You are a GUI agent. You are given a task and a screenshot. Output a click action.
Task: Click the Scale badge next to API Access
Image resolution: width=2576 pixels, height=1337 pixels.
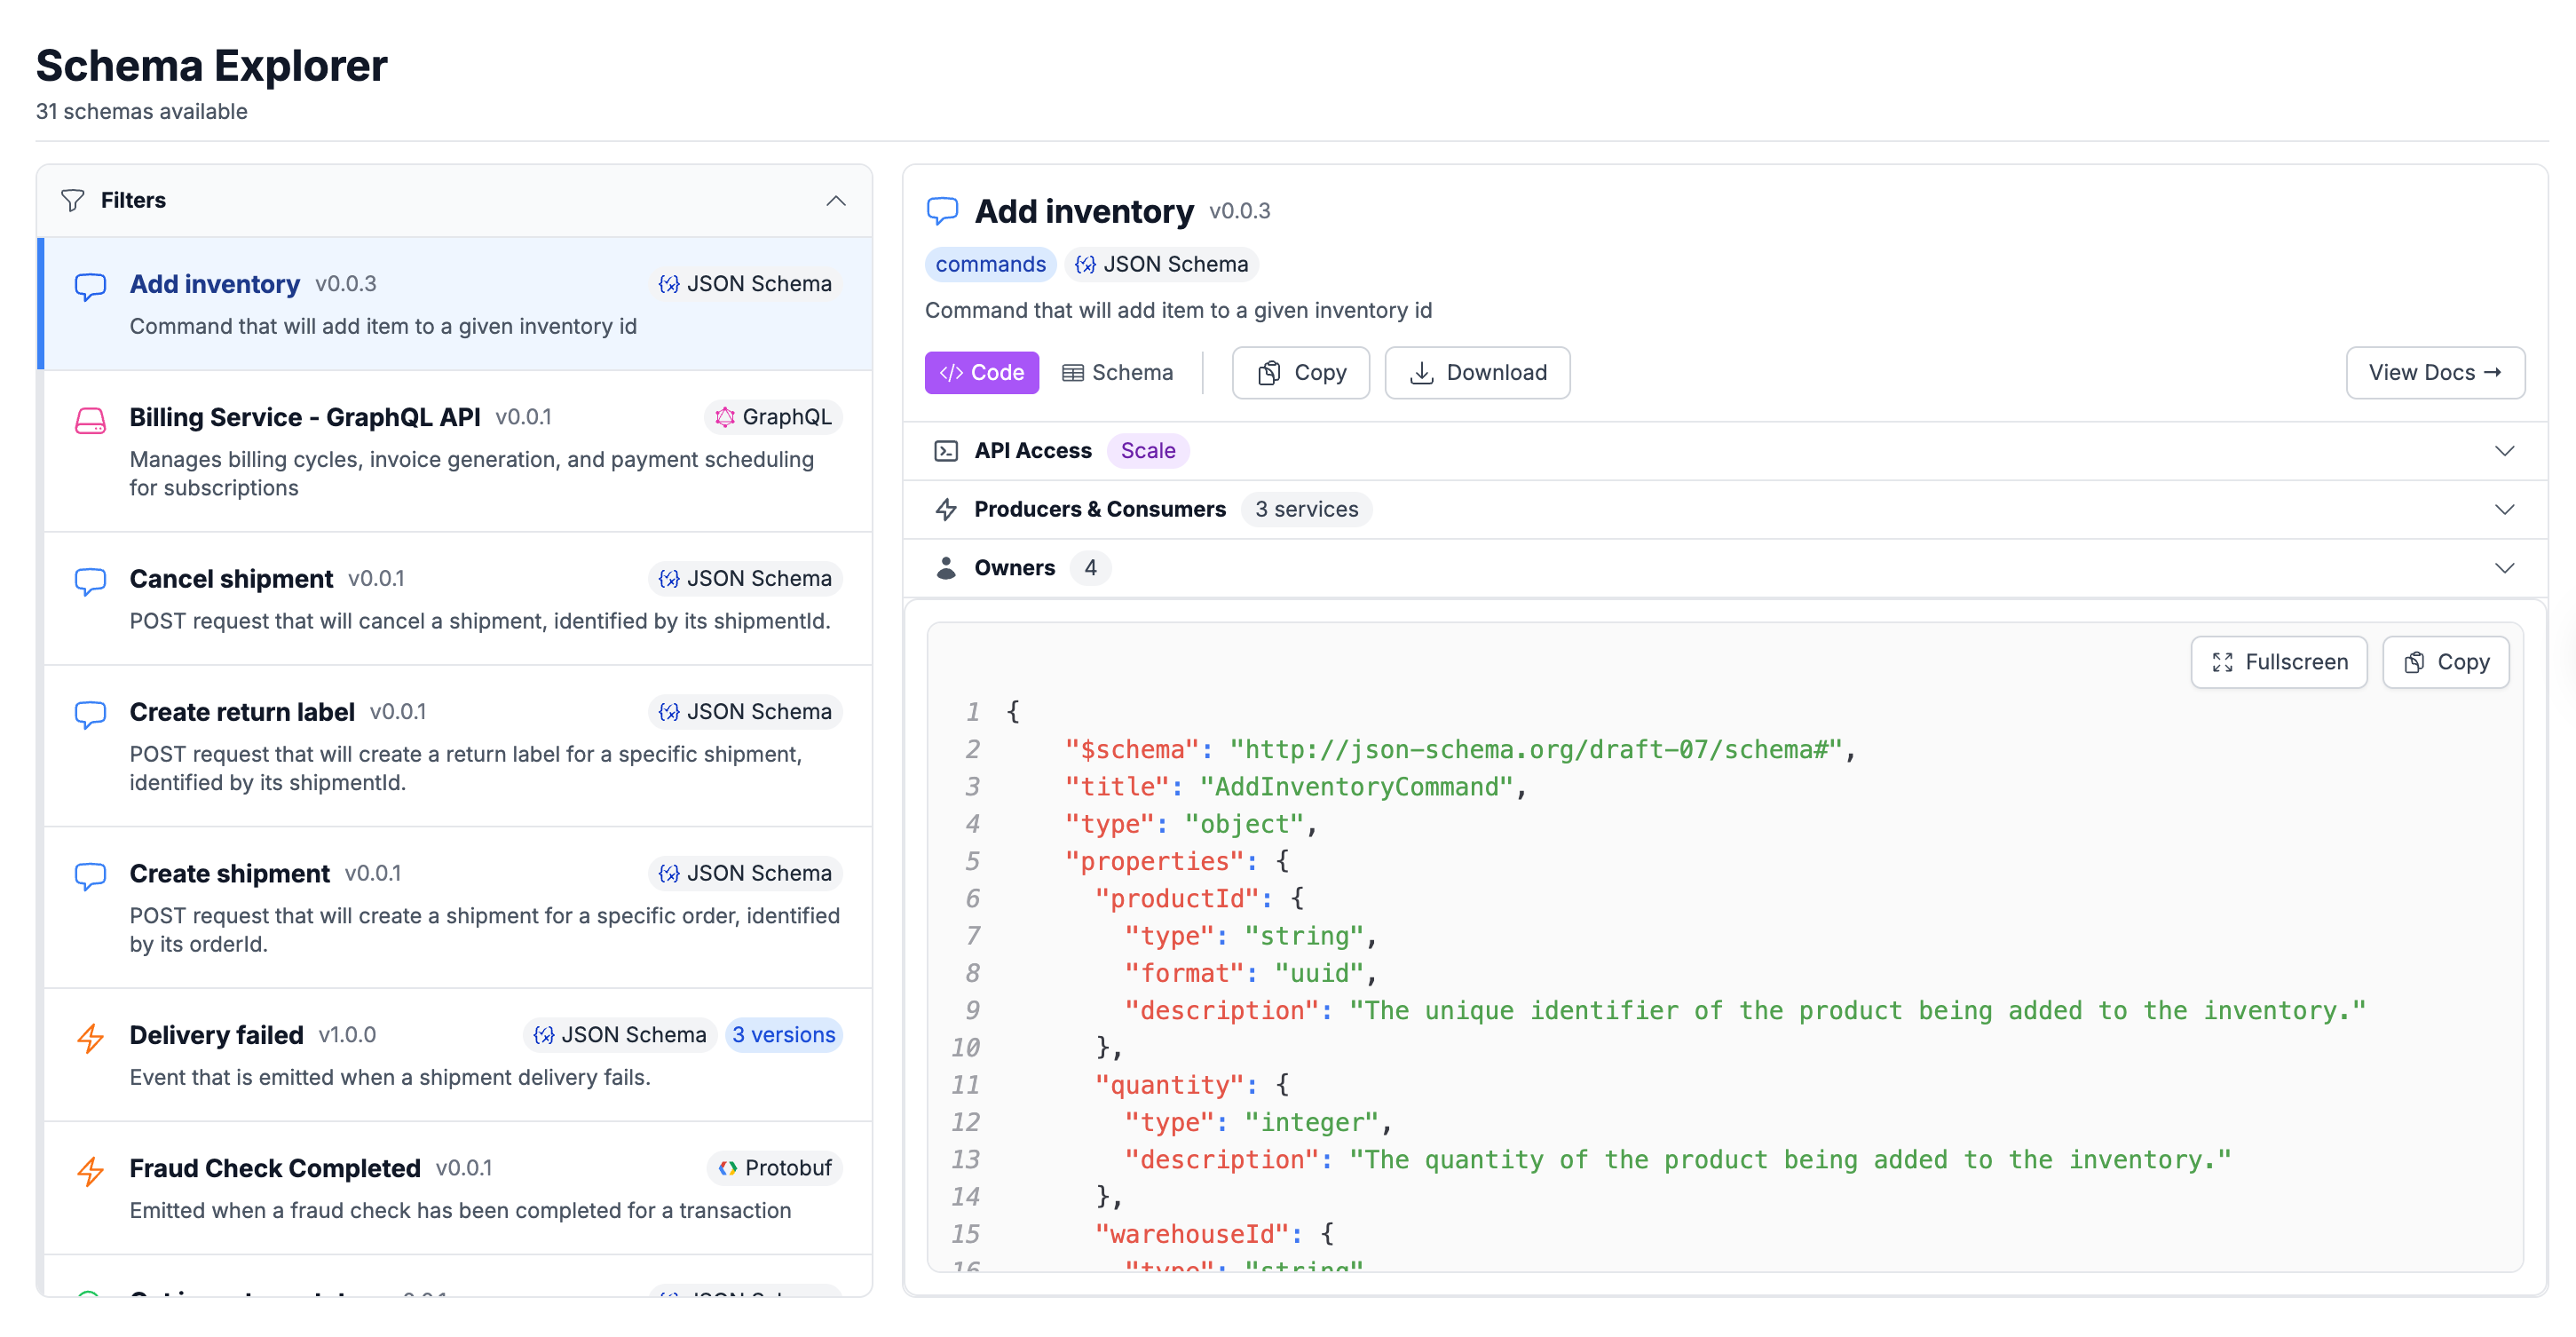(x=1147, y=450)
